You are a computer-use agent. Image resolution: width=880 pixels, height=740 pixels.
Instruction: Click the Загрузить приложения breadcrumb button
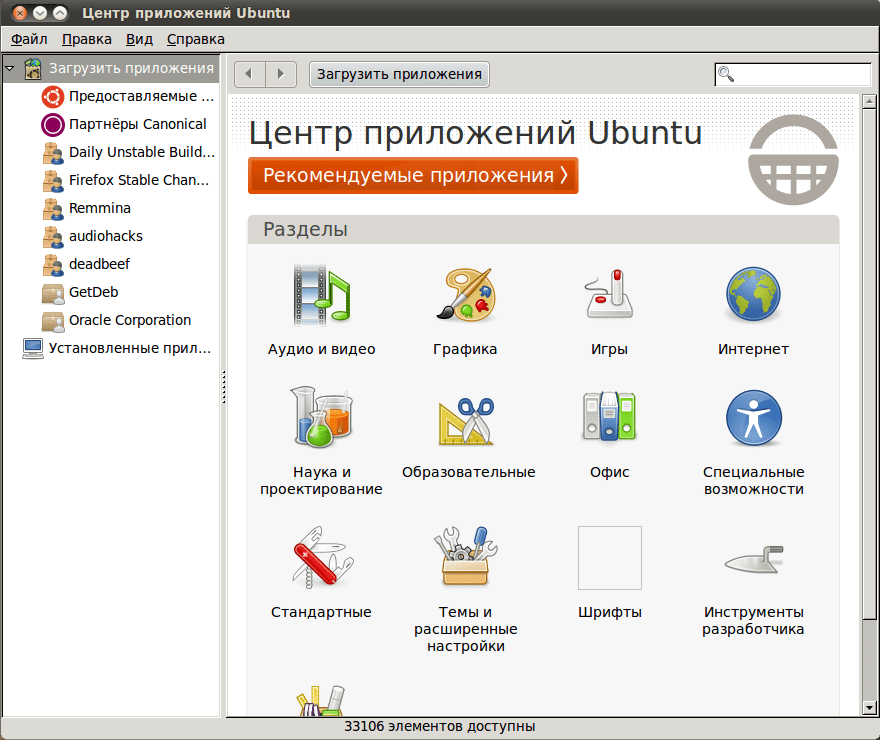tap(399, 74)
